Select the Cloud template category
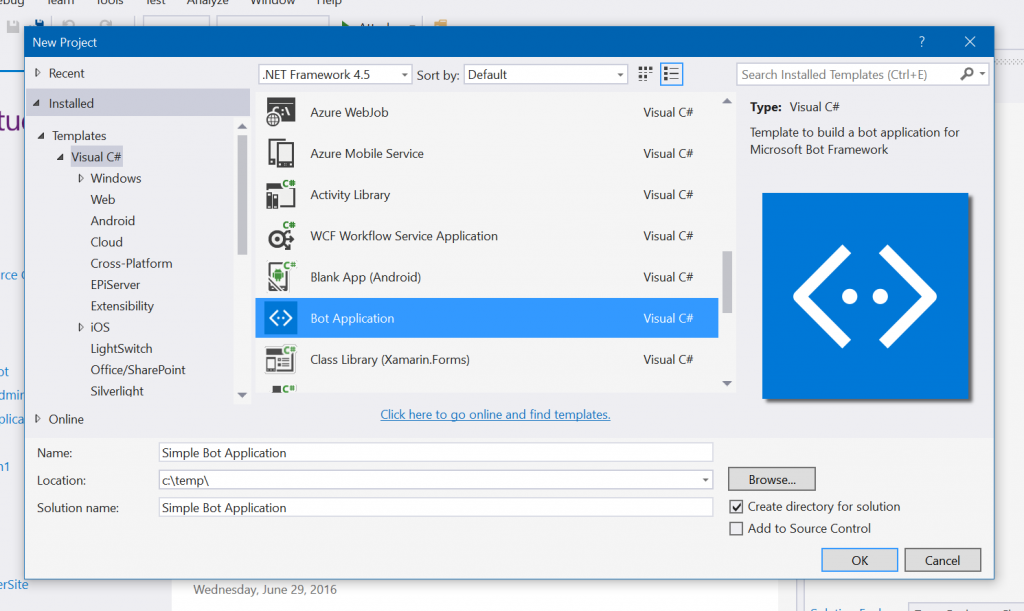The height and width of the screenshot is (611, 1024). click(x=106, y=242)
